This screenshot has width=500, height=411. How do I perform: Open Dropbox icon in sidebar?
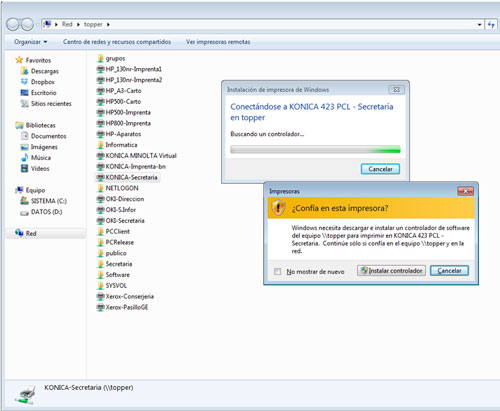click(x=24, y=82)
